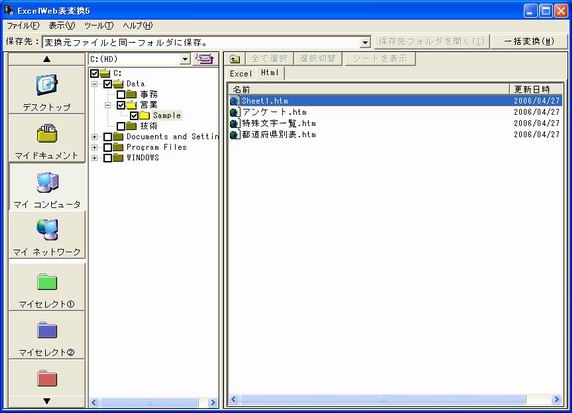
Task: Collapse the 営業 folder node
Action: pyautogui.click(x=108, y=105)
